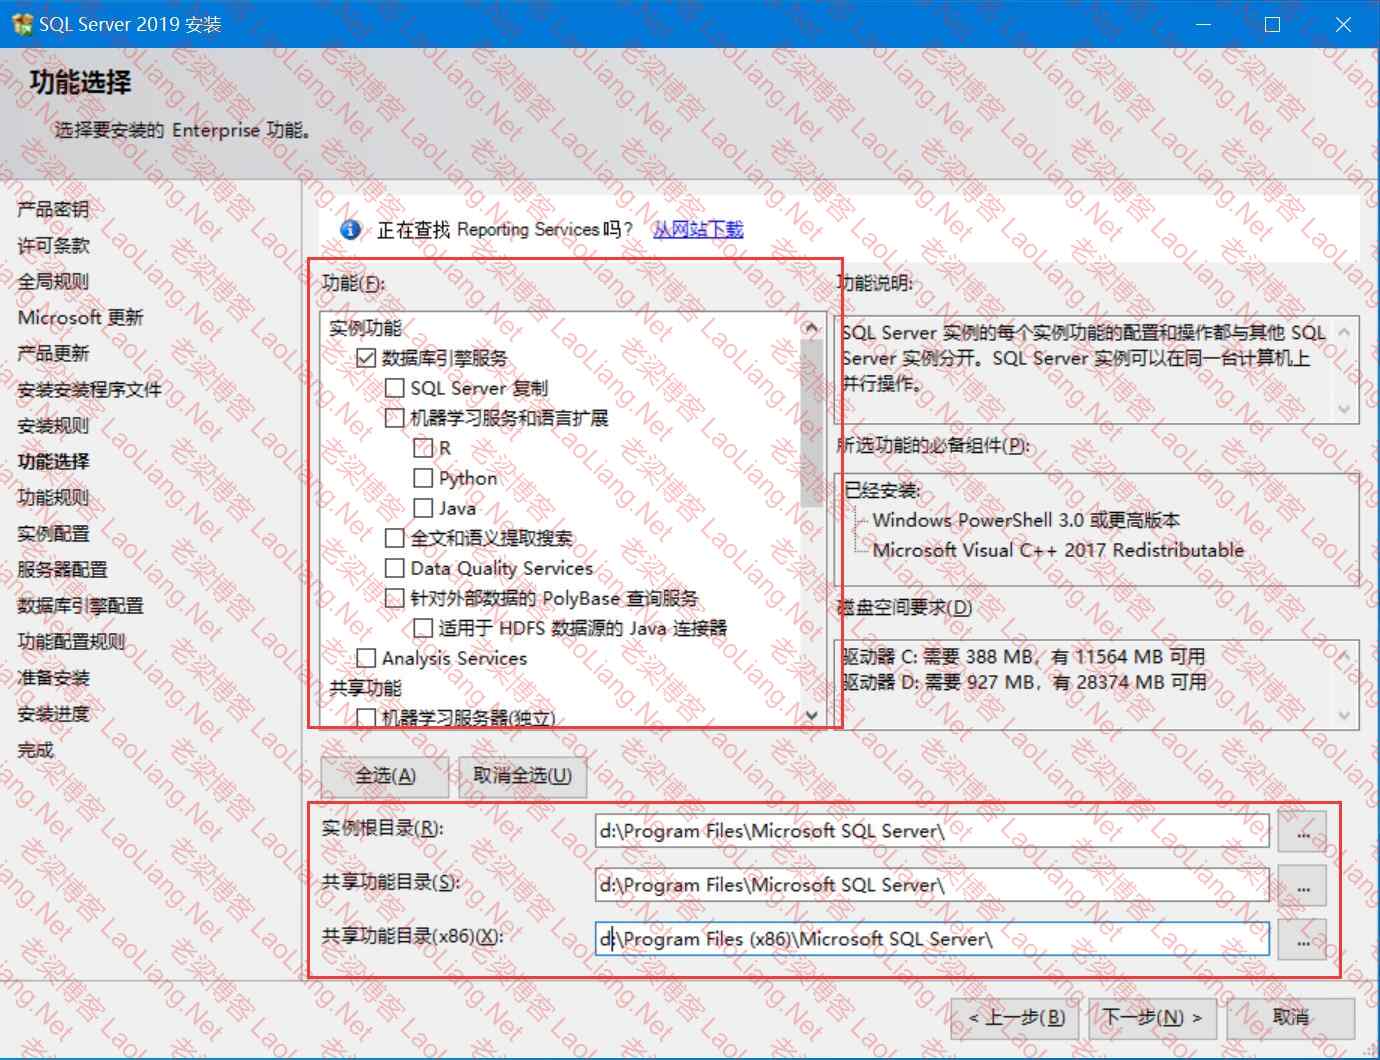Image resolution: width=1380 pixels, height=1060 pixels.
Task: Click the SQL Server setup title bar icon
Action: [x=21, y=24]
